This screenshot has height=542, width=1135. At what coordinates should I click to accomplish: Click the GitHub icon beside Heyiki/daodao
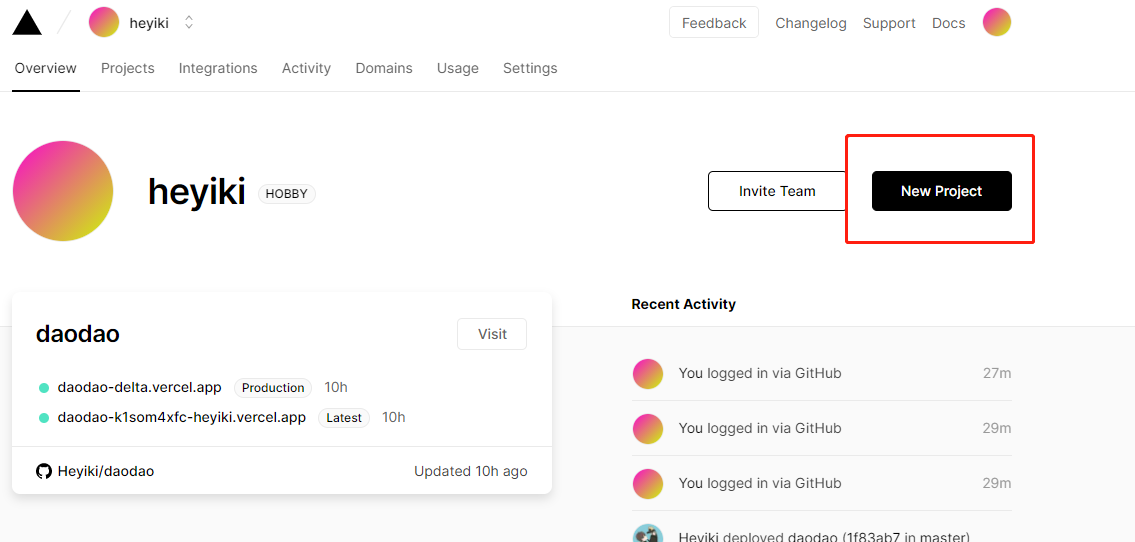point(44,471)
